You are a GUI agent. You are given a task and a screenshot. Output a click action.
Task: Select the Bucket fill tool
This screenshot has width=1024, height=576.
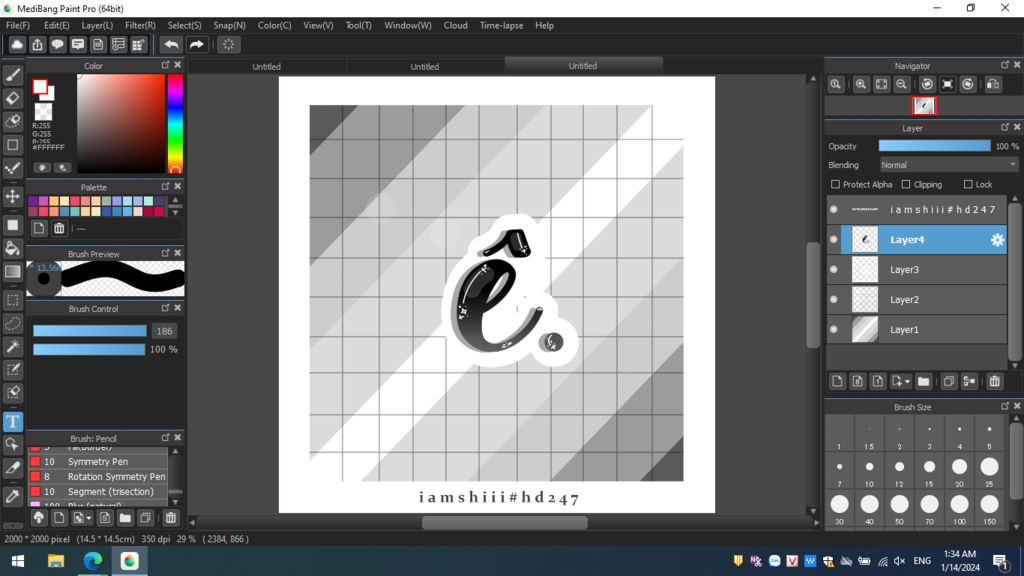pos(12,248)
